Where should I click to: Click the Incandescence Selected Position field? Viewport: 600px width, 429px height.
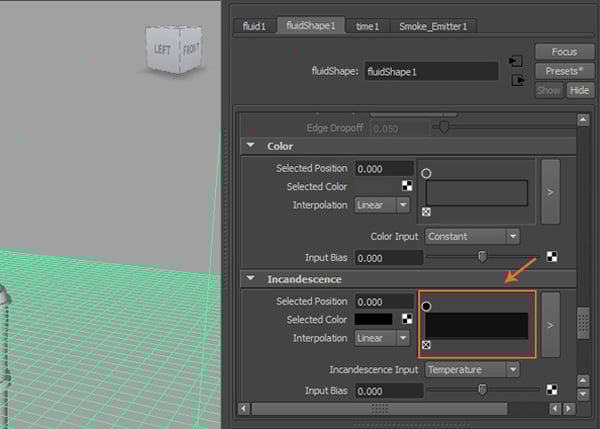[x=384, y=302]
